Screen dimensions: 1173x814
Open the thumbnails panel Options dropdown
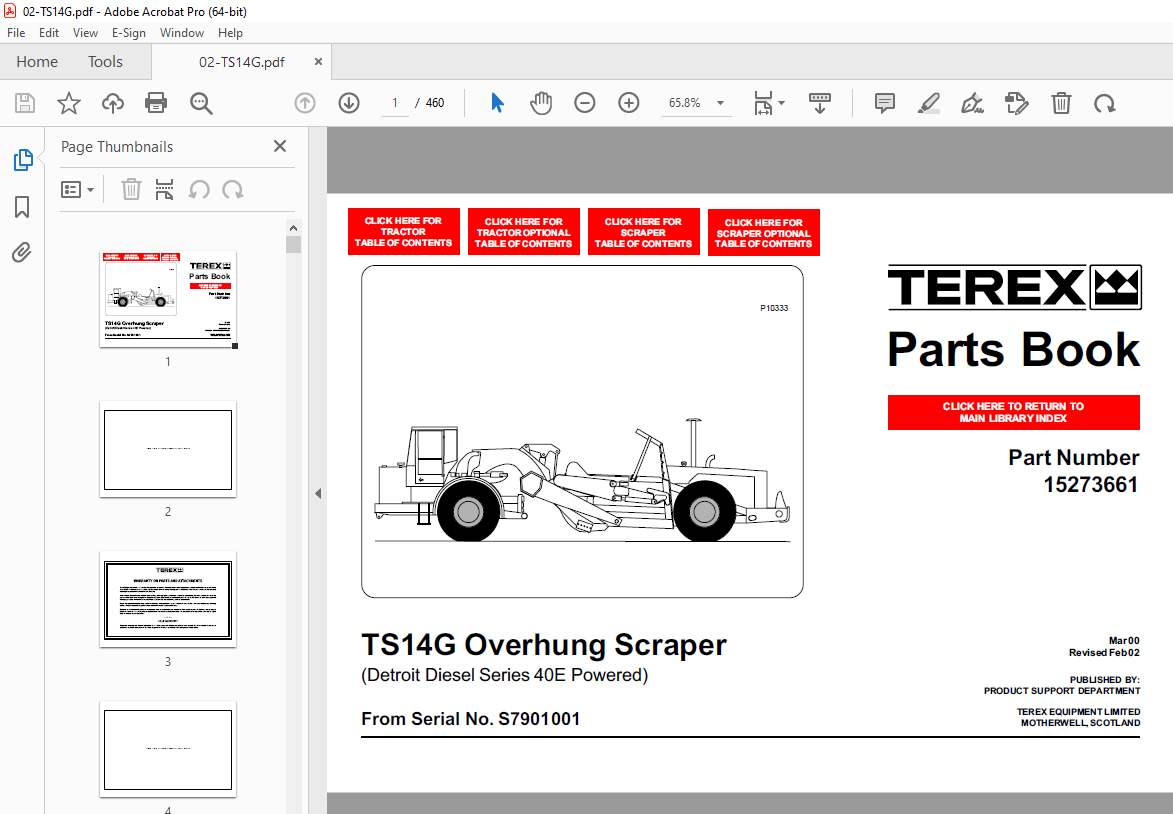tap(77, 190)
